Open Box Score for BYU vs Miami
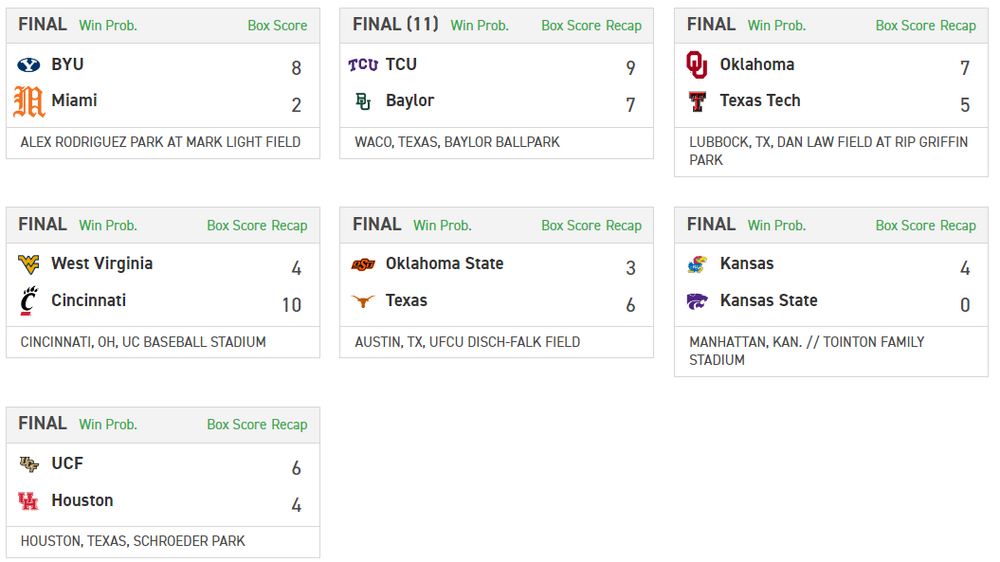1000x562 pixels. (x=277, y=26)
